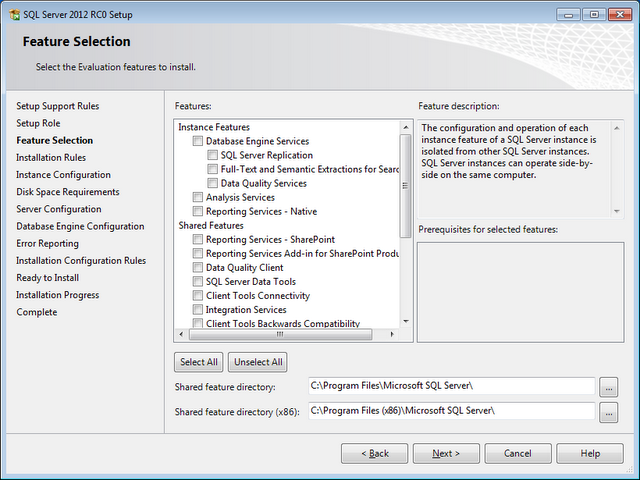The height and width of the screenshot is (480, 640).
Task: Maximize the SQL Server setup window
Action: [x=594, y=15]
